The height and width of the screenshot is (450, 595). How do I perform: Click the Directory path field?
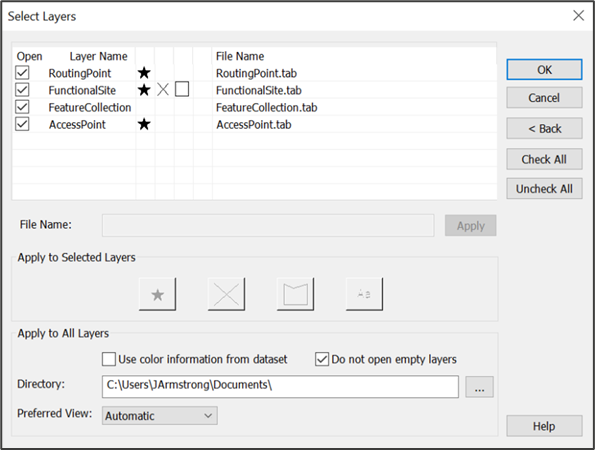tap(280, 387)
